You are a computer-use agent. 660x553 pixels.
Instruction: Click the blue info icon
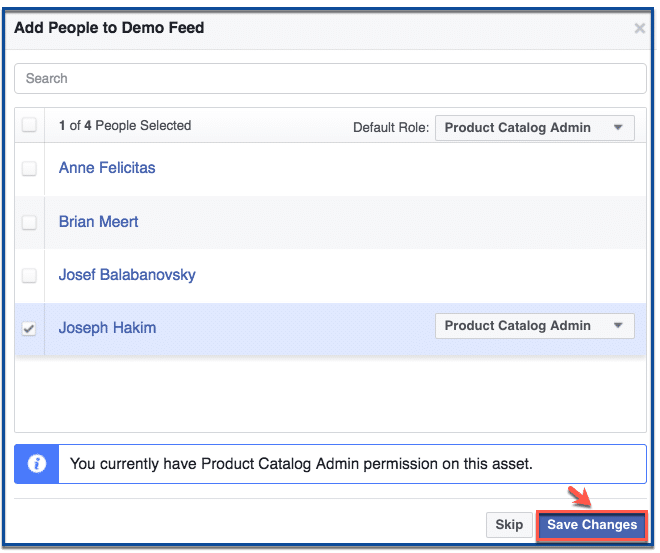coord(37,464)
